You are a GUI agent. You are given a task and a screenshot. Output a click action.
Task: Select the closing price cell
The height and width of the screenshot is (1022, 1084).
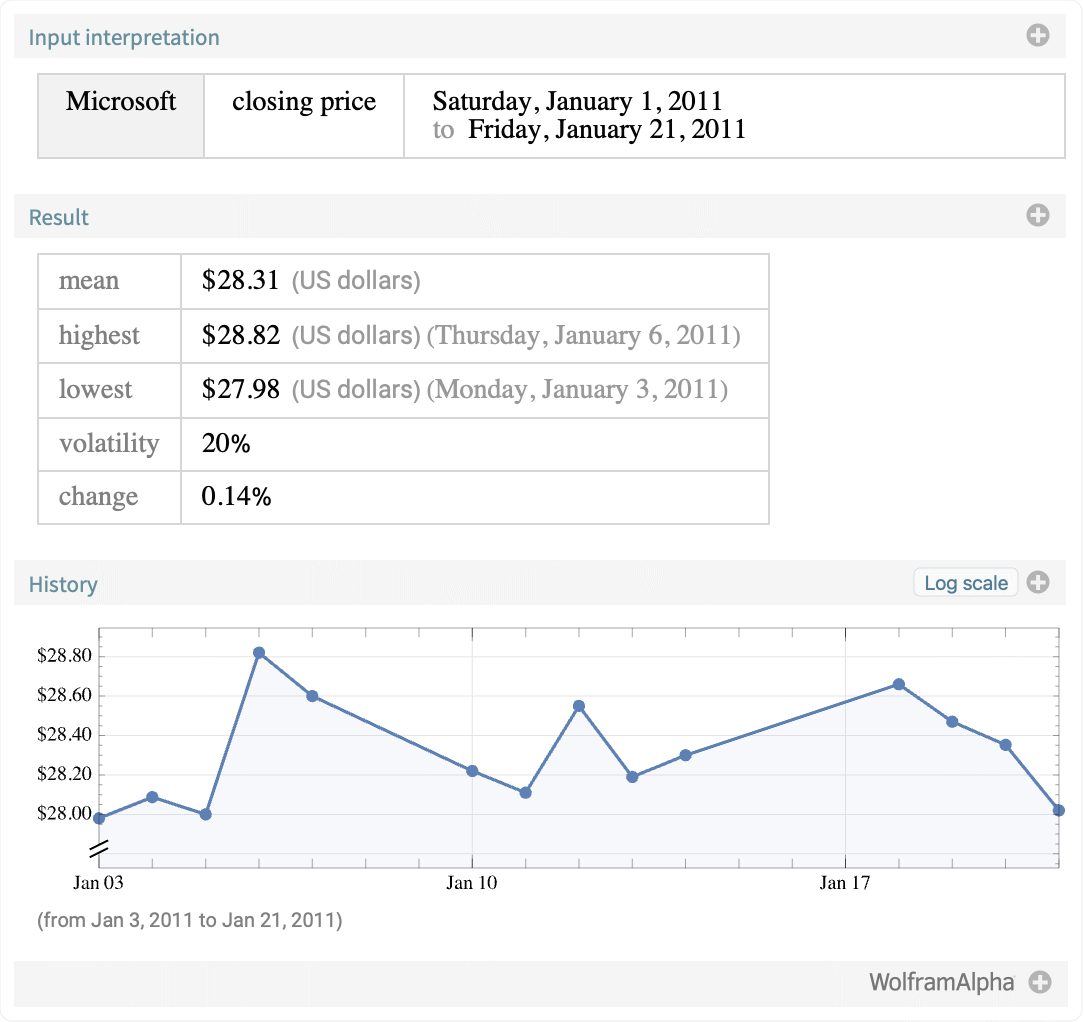pos(304,102)
